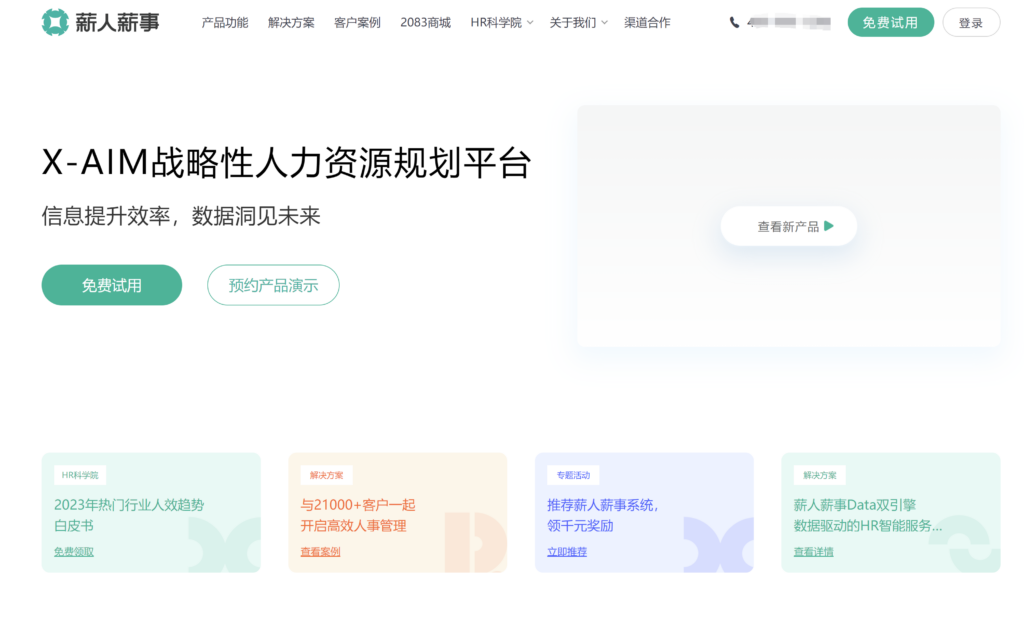Open 查看案例 in the orange card

tap(320, 551)
